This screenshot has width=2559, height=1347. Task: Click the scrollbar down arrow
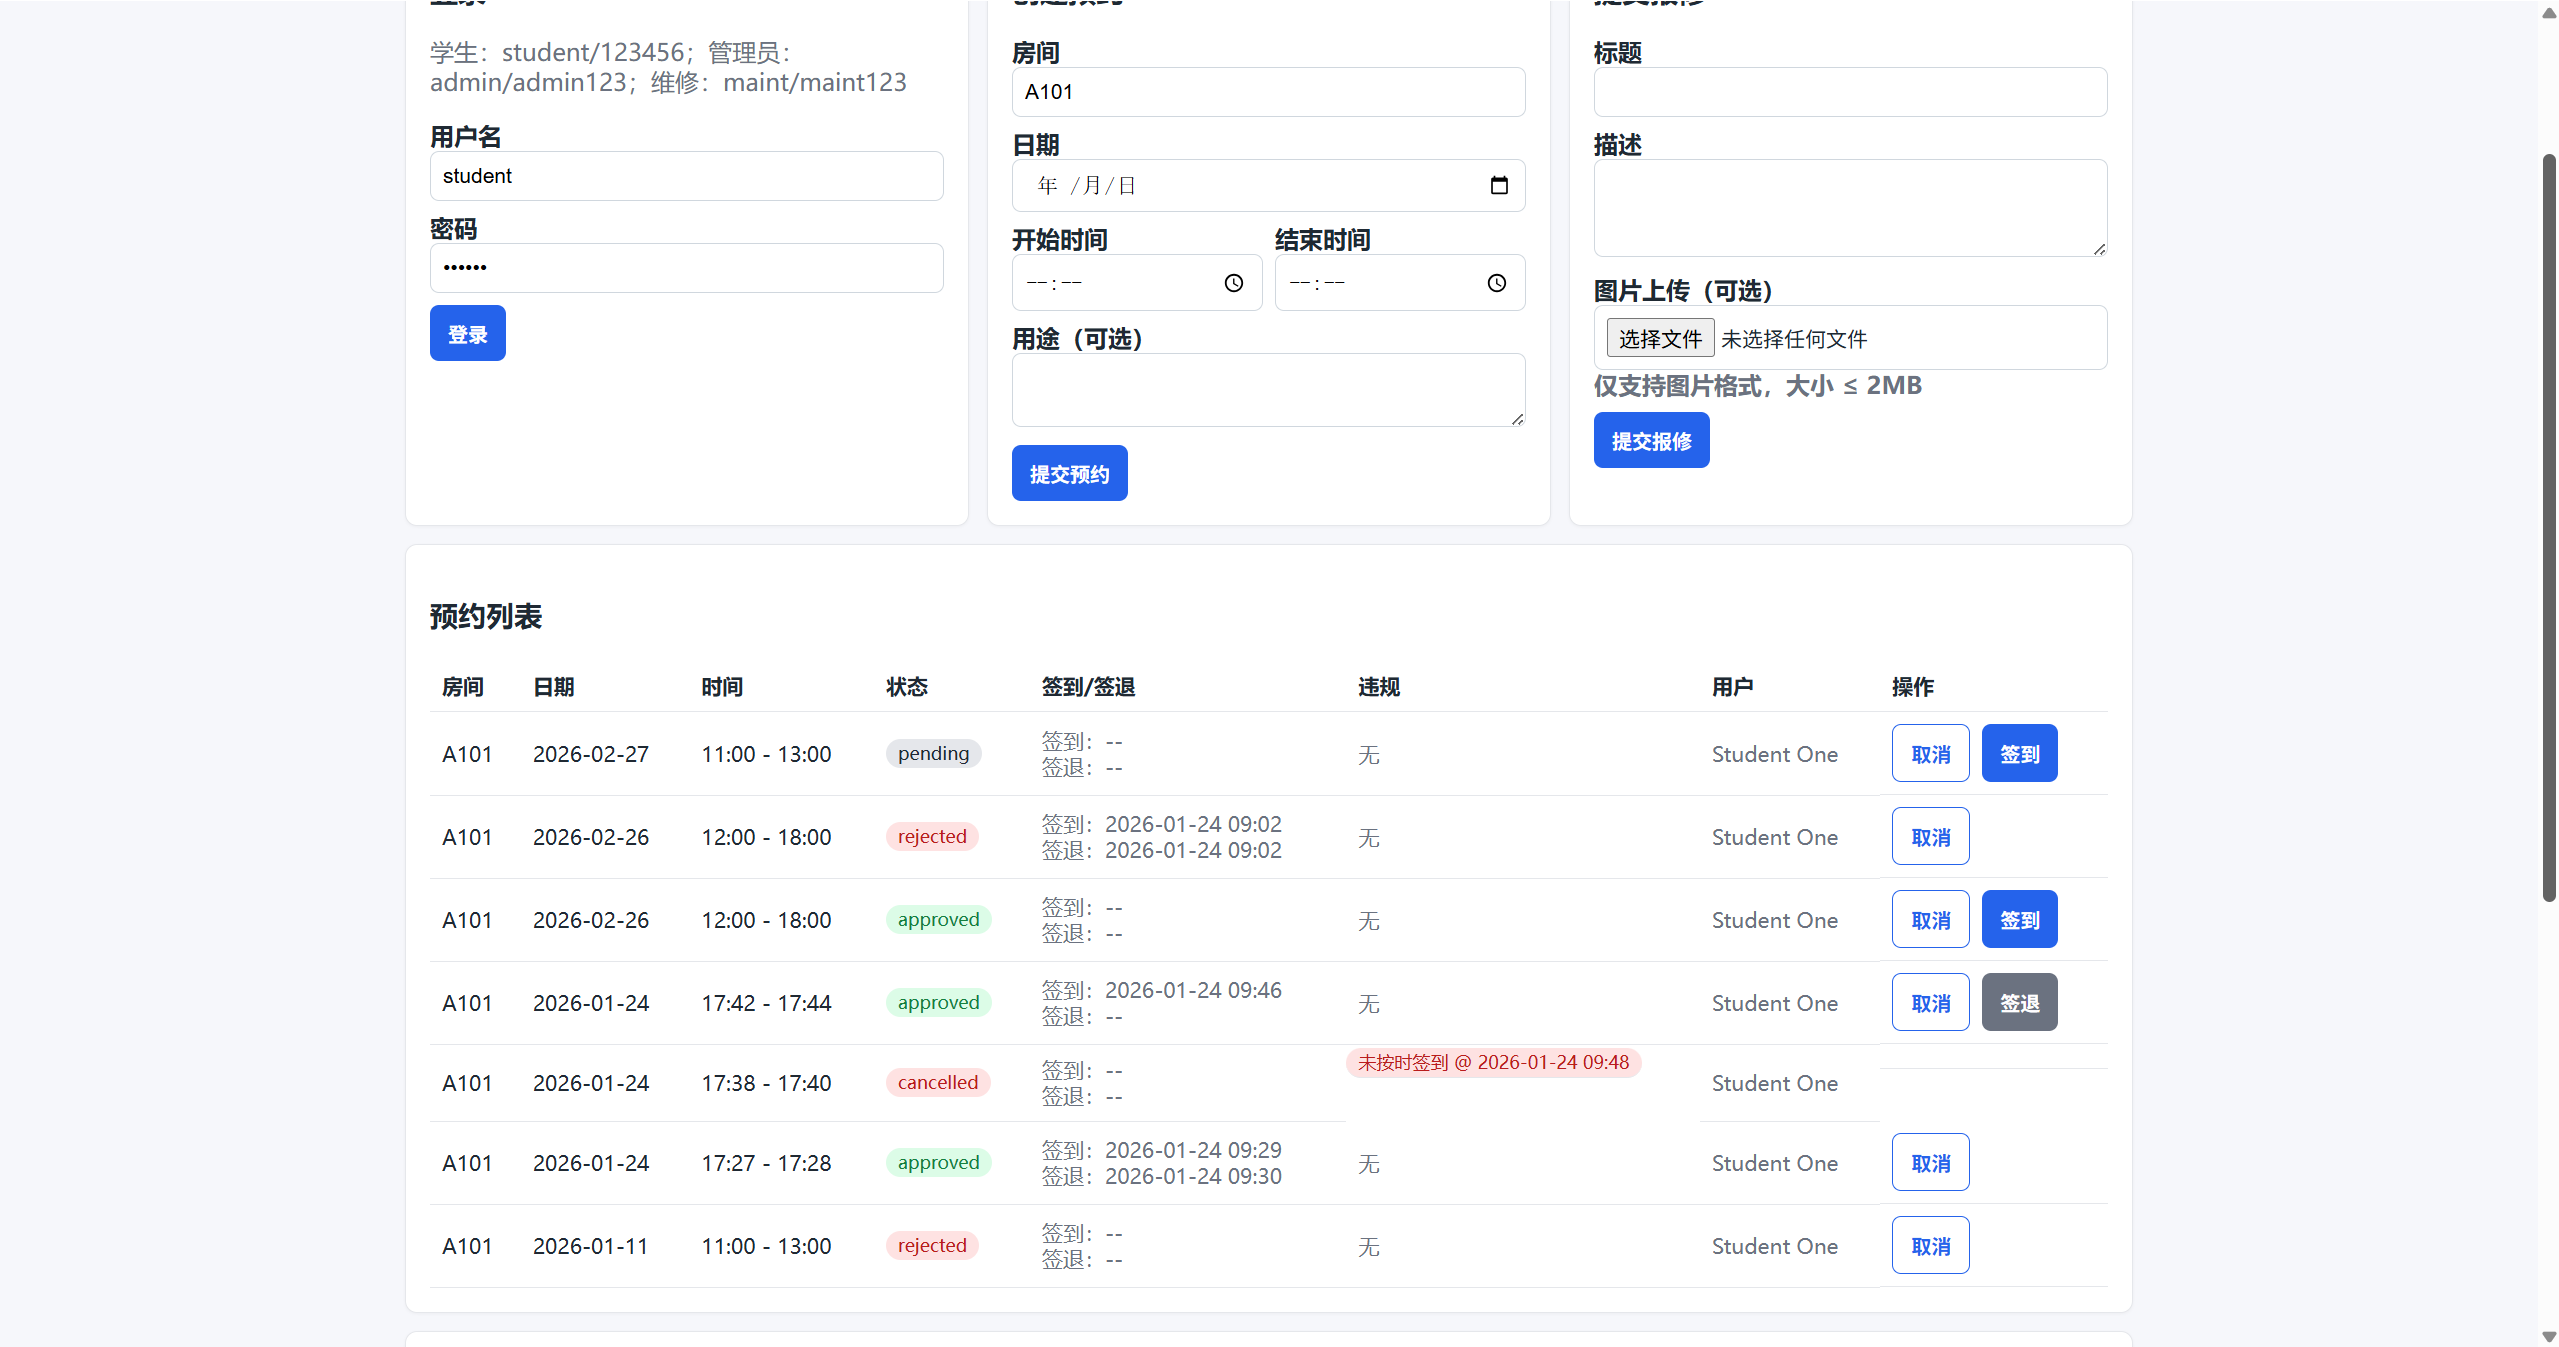pyautogui.click(x=2548, y=1337)
